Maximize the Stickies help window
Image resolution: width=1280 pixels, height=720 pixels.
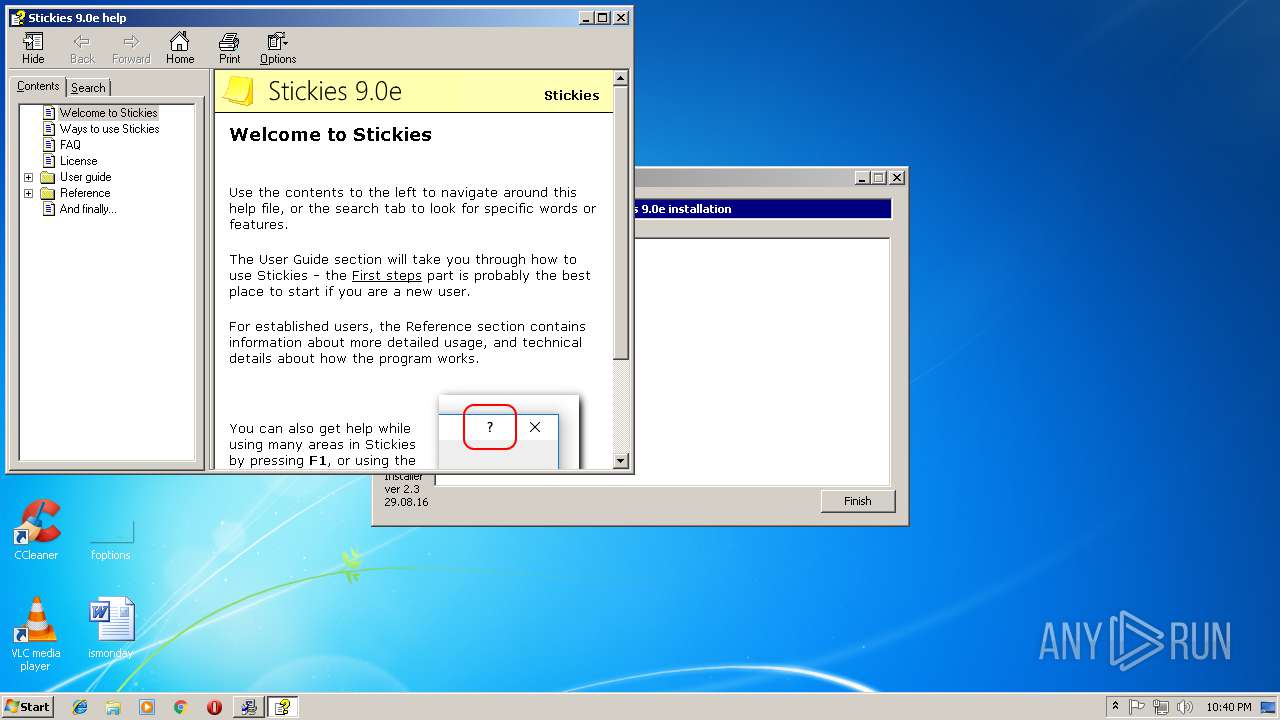[x=602, y=18]
